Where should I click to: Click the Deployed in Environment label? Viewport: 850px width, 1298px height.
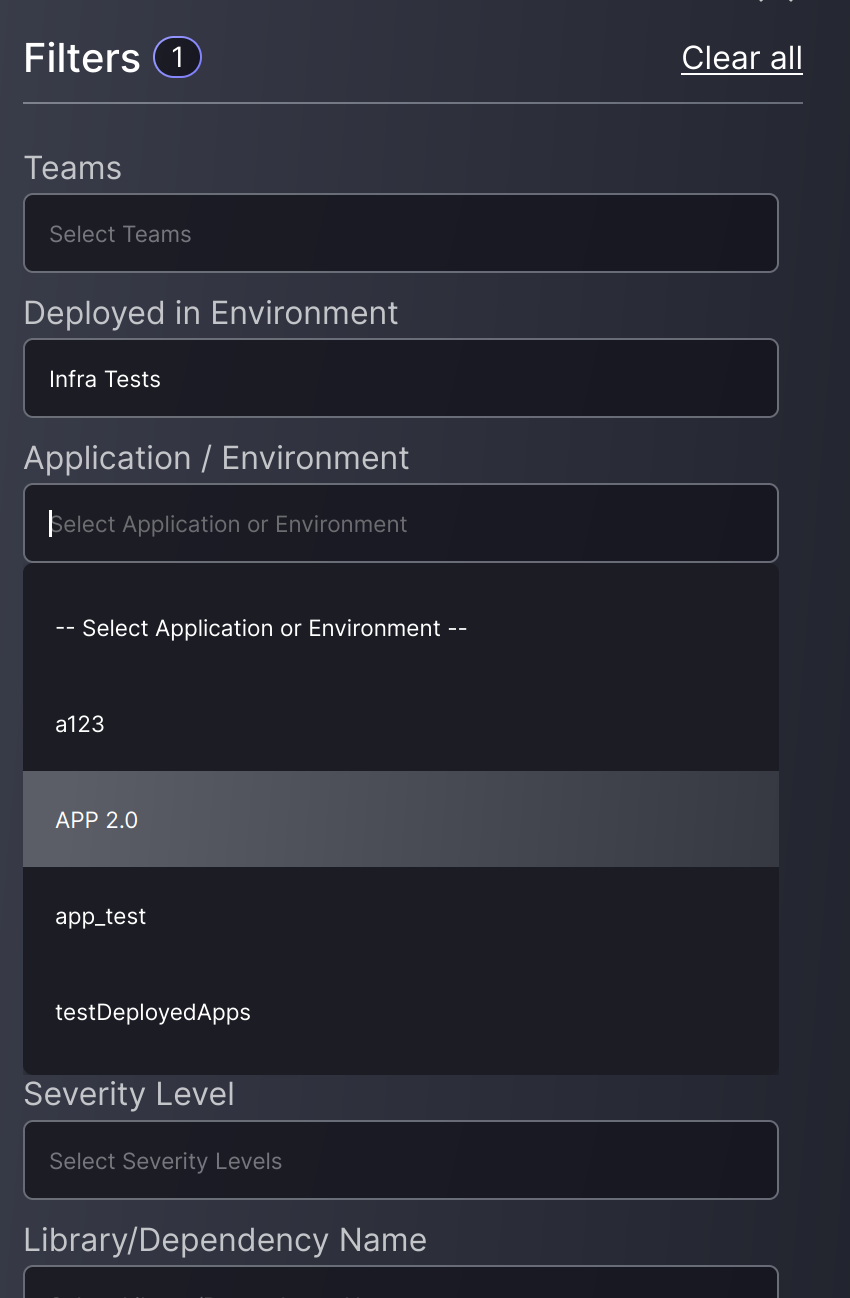[x=211, y=313]
